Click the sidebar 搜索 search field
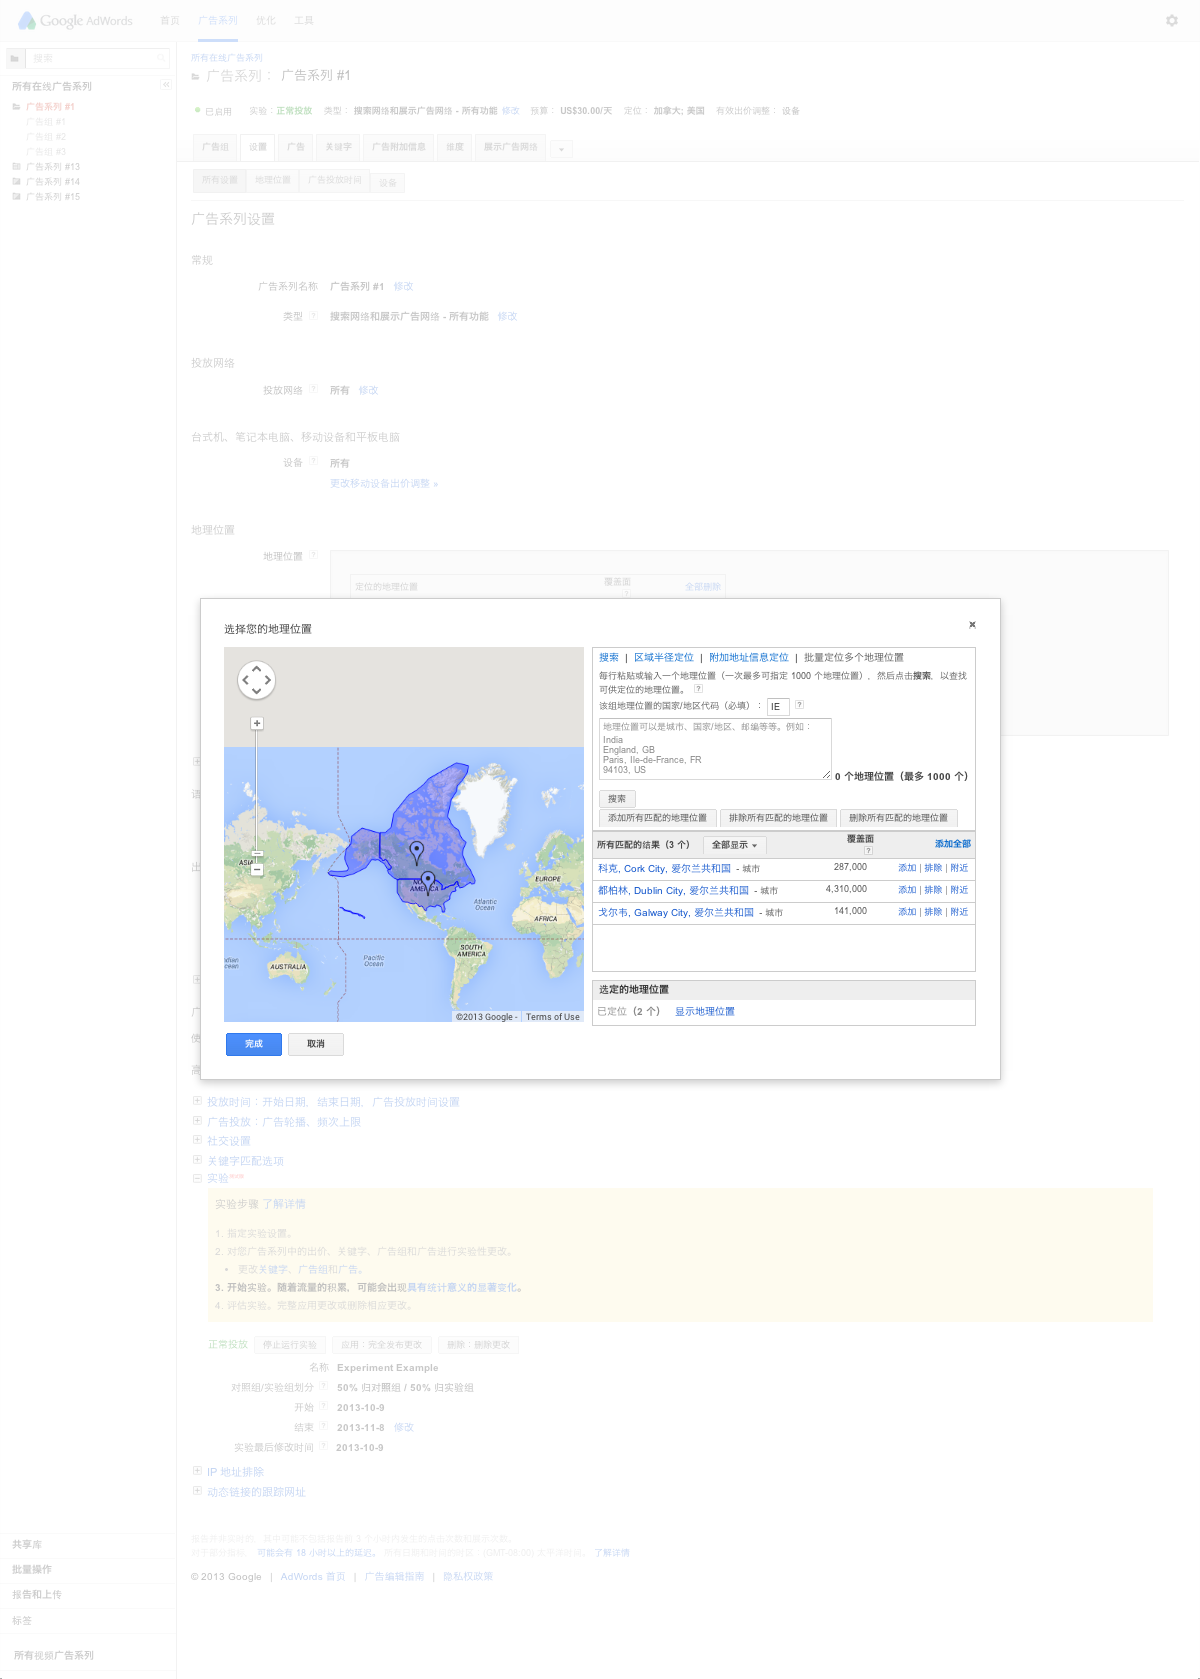The height and width of the screenshot is (1679, 1200). 97,58
